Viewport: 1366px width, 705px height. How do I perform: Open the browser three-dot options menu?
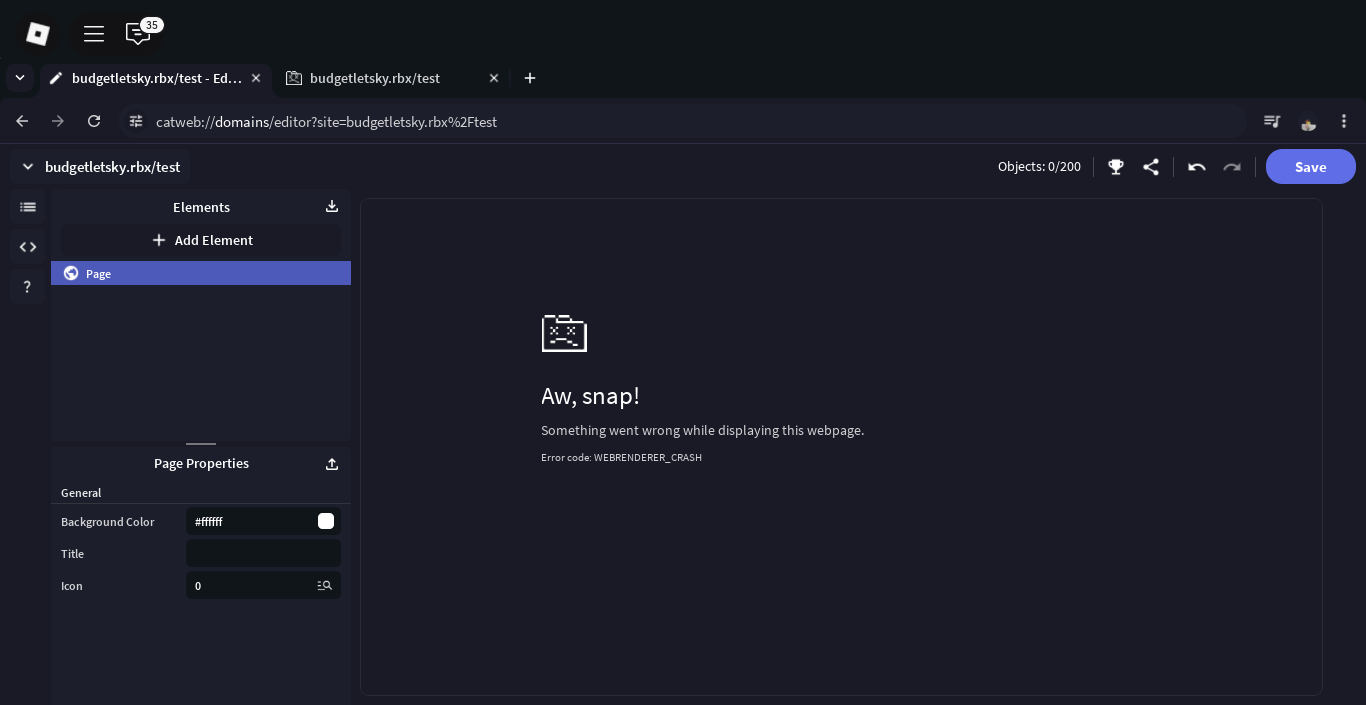[x=1344, y=121]
